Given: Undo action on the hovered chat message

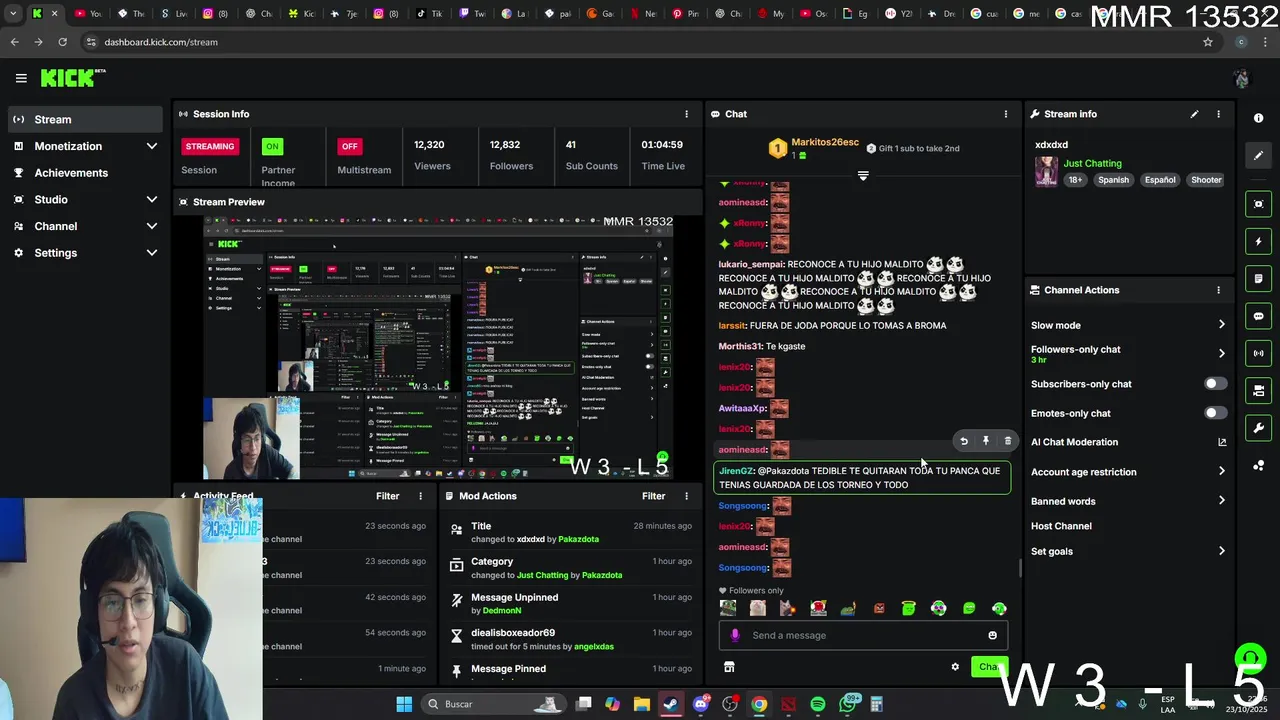Looking at the screenshot, I should point(964,441).
